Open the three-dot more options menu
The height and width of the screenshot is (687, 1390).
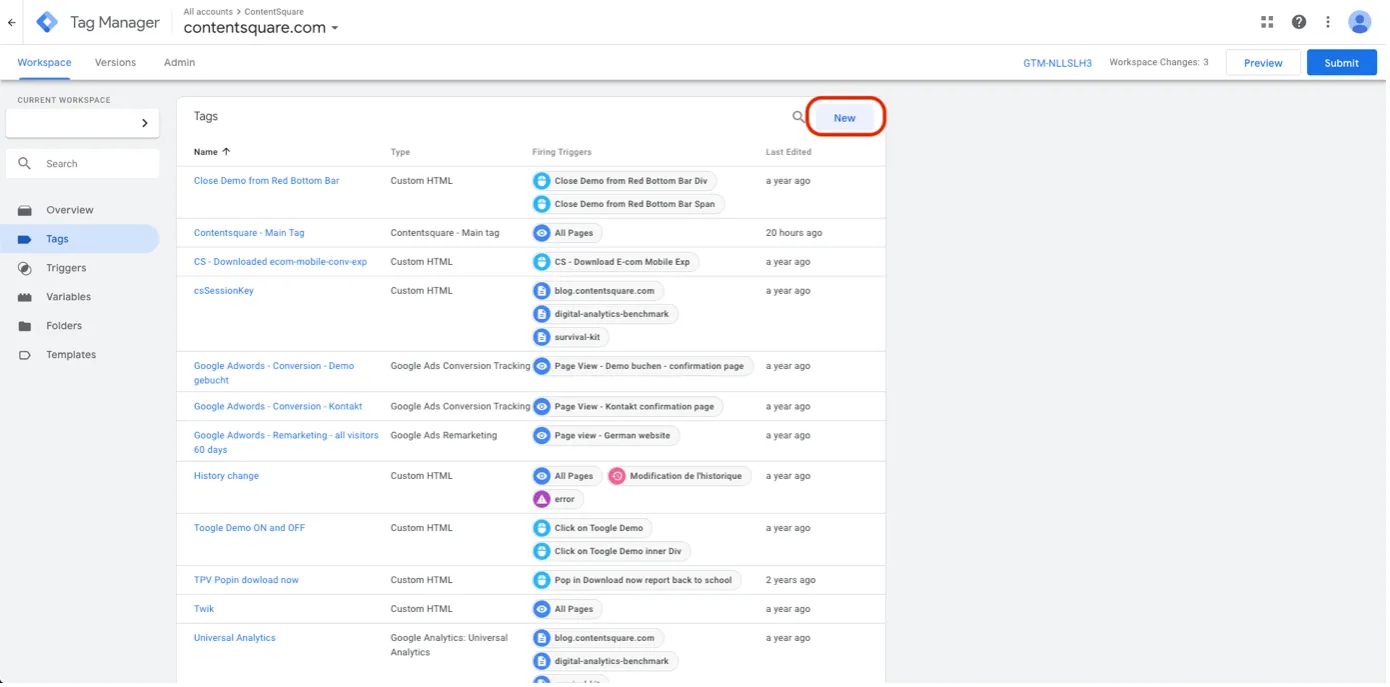tap(1328, 22)
